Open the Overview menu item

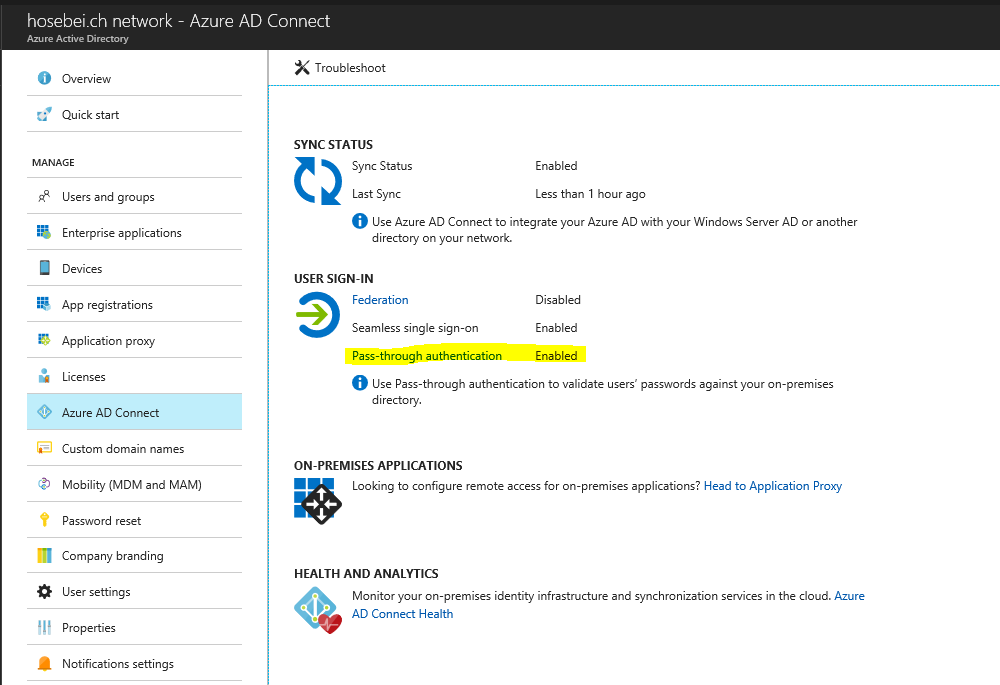[x=135, y=78]
